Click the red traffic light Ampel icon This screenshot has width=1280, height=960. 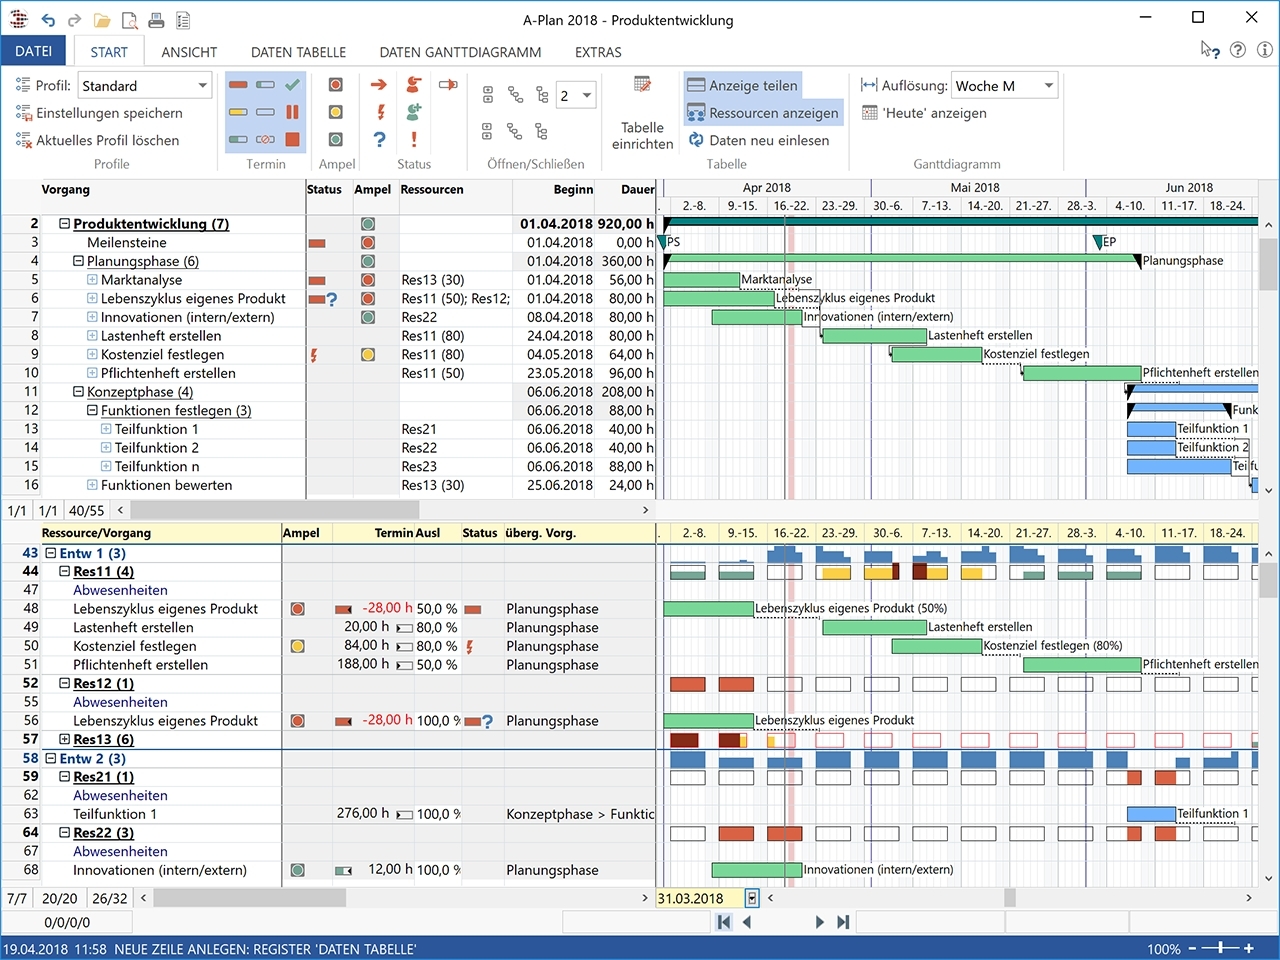point(336,85)
